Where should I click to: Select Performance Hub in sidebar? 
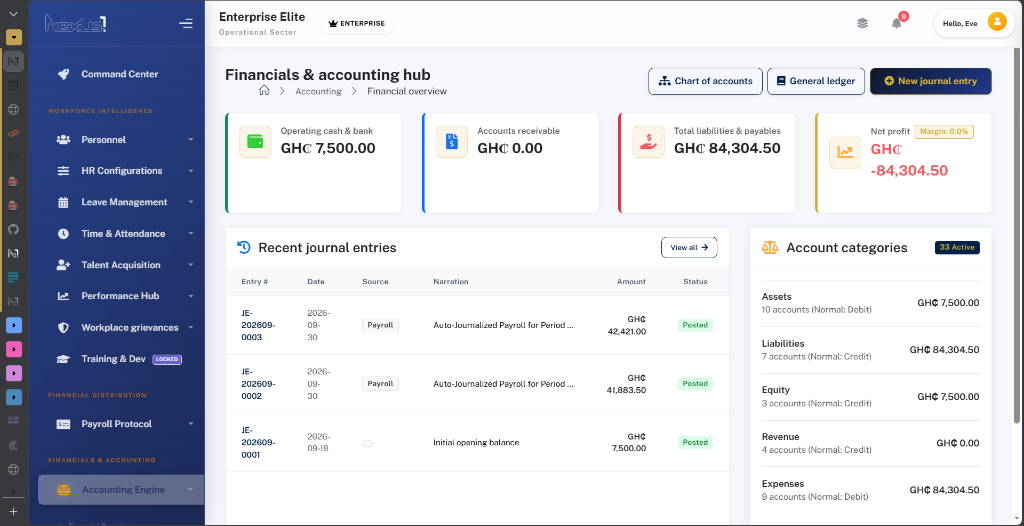121,296
